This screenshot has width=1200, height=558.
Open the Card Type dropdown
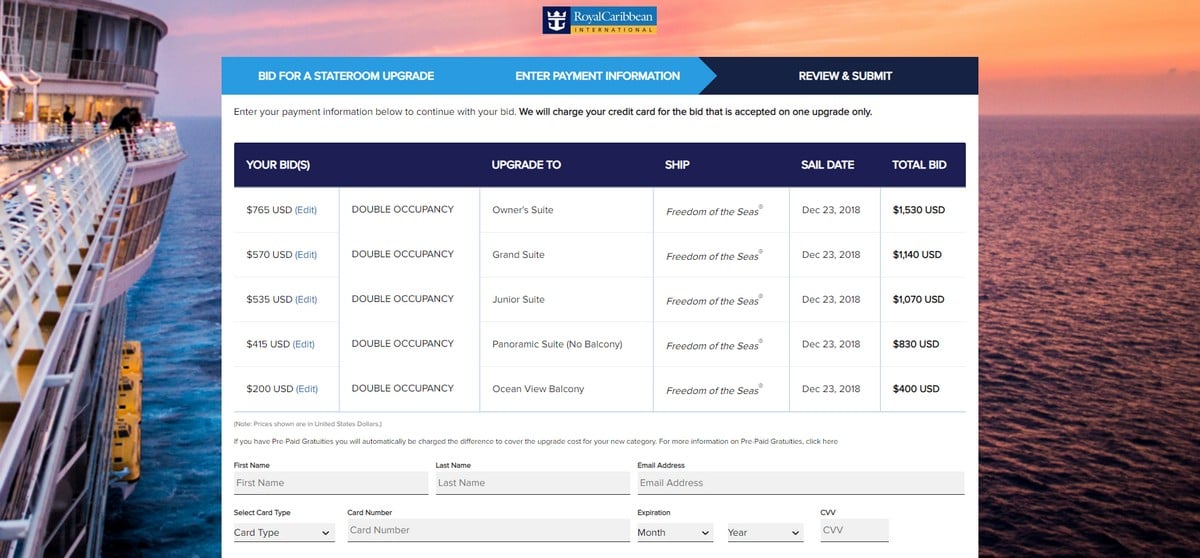[284, 533]
